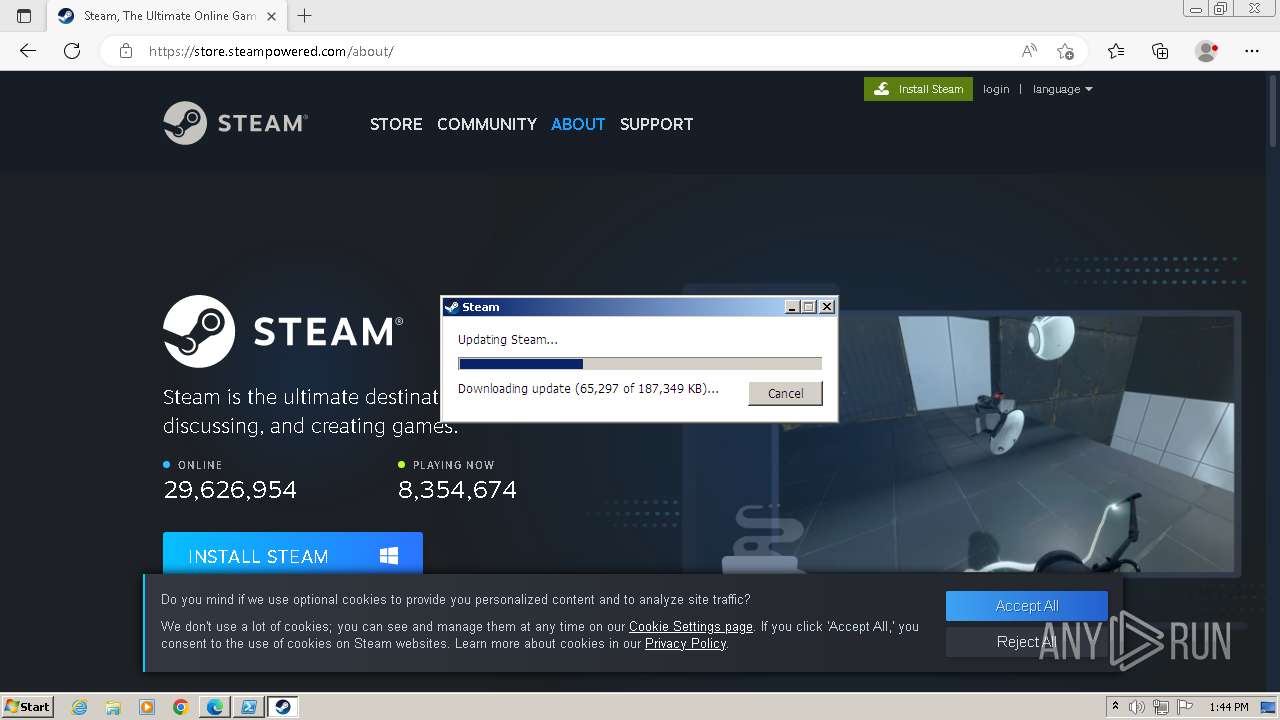Open the Favorites list icon
The width and height of the screenshot is (1280, 720).
(x=1116, y=51)
